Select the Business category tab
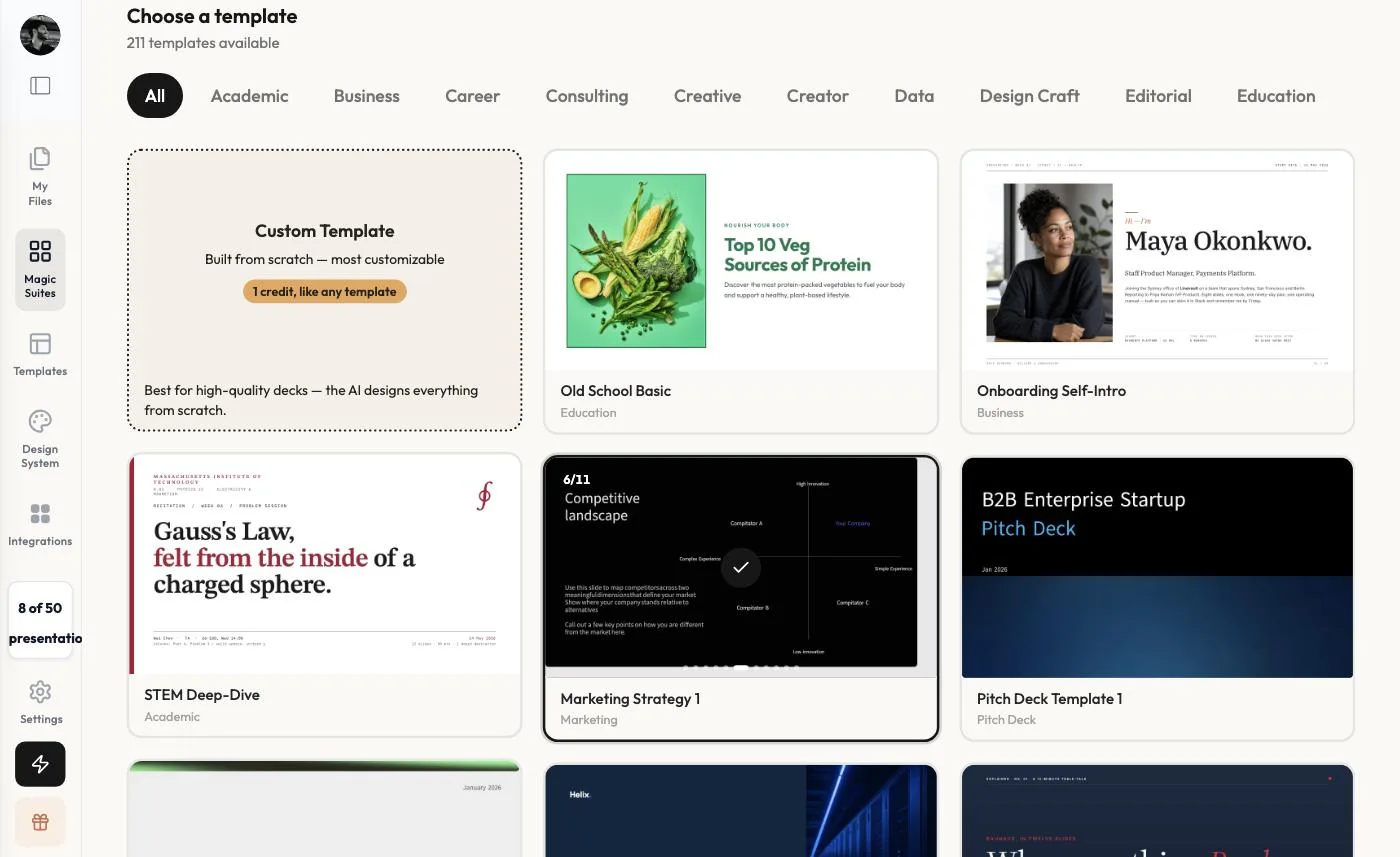The image size is (1400, 857). click(367, 96)
